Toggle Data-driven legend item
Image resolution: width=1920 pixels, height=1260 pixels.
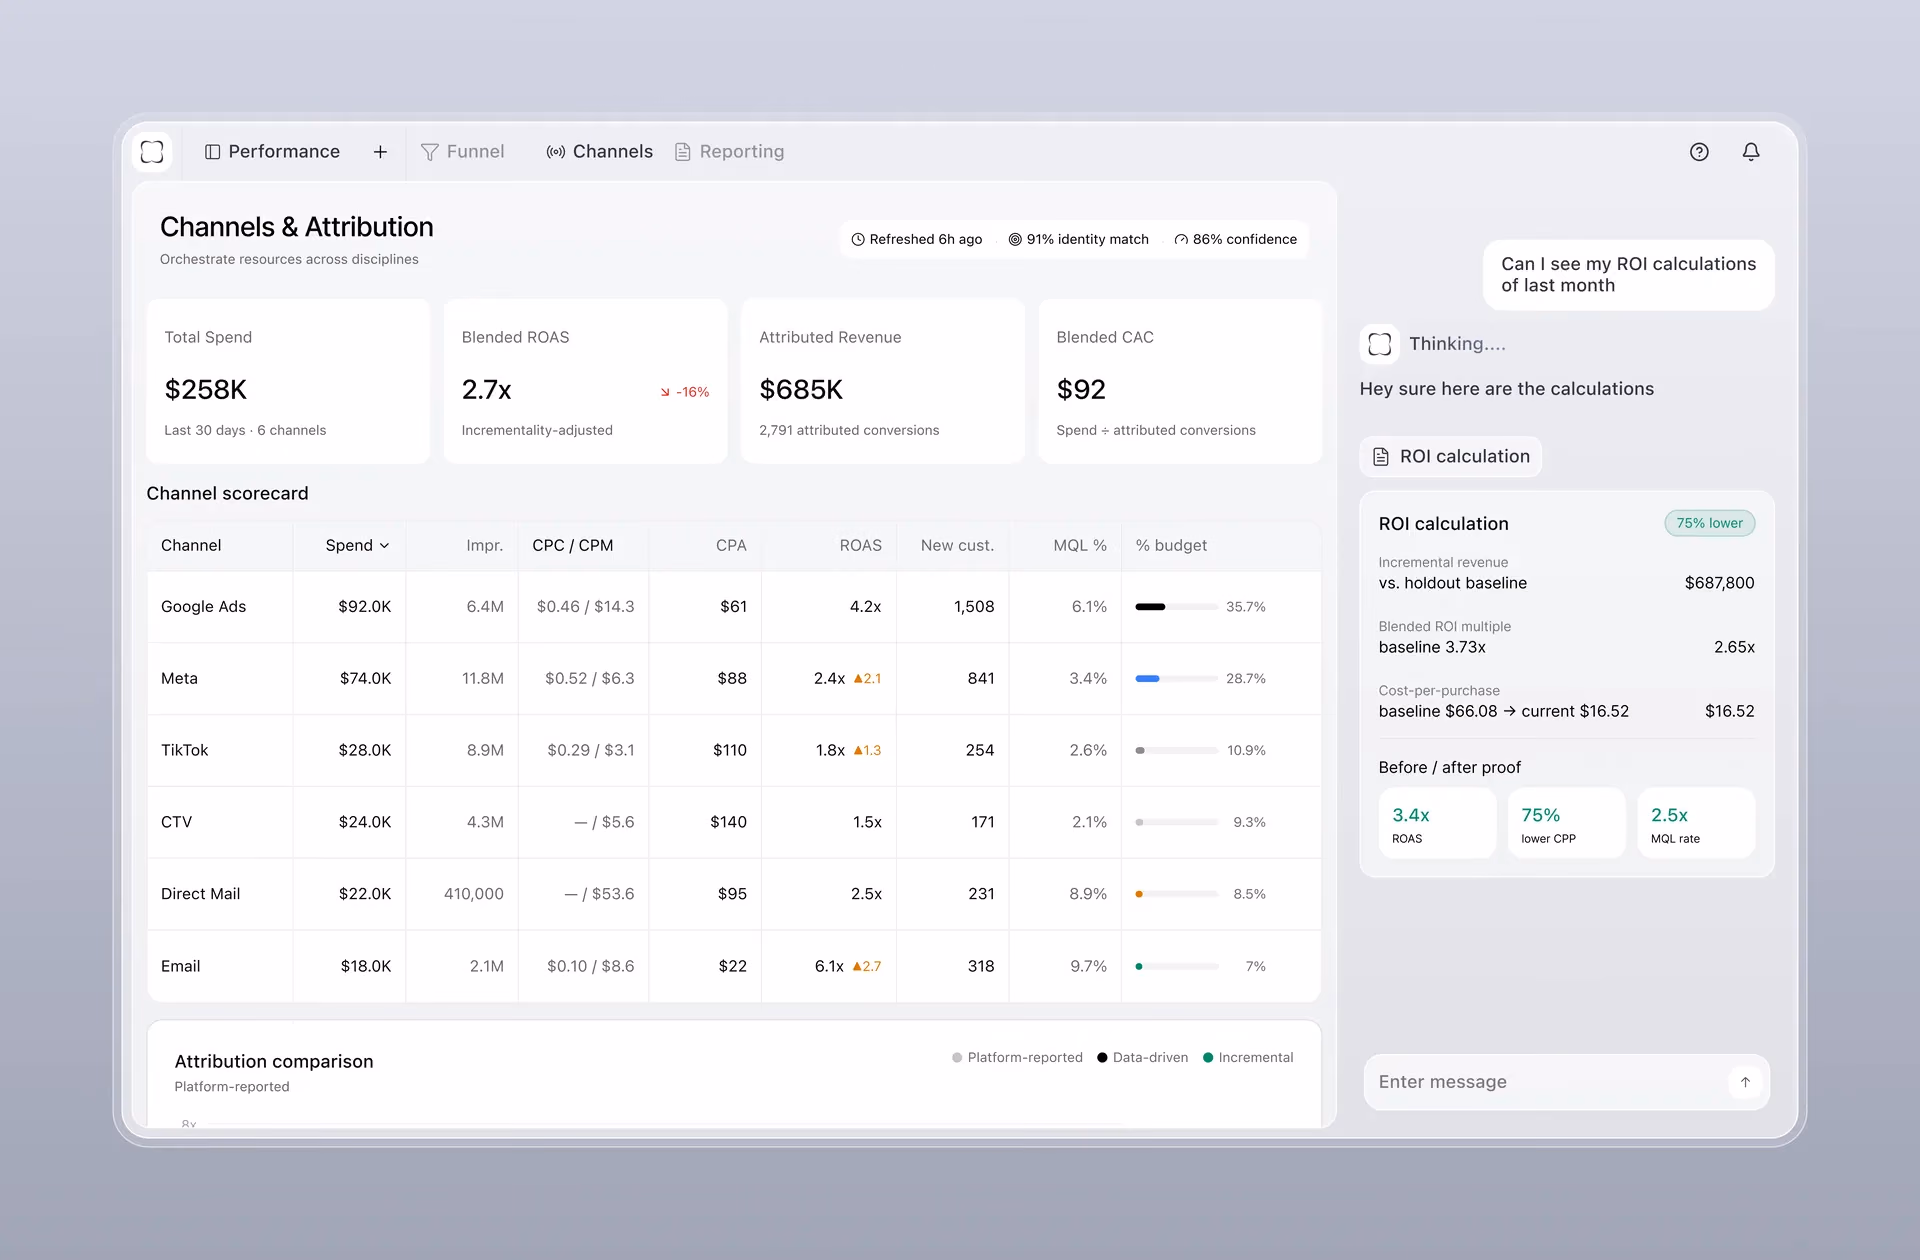[1142, 1058]
